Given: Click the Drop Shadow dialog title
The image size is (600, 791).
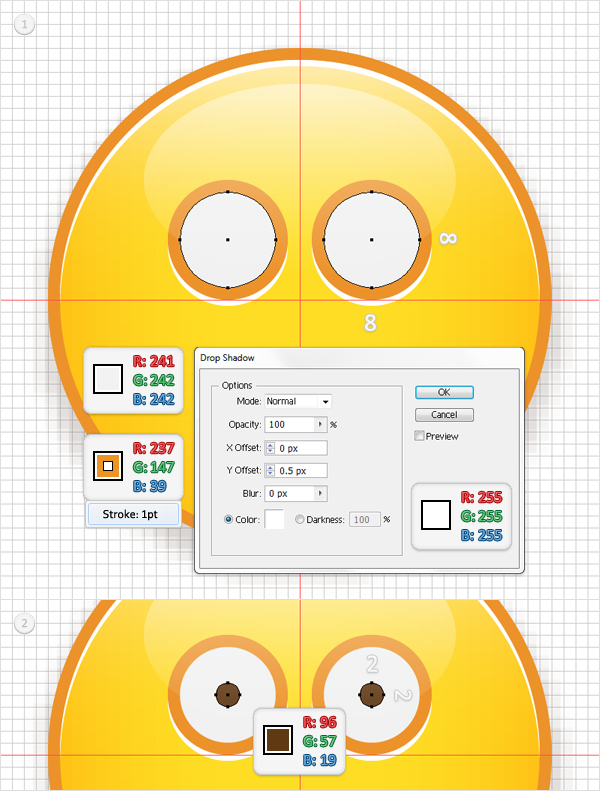Looking at the screenshot, I should coord(227,358).
